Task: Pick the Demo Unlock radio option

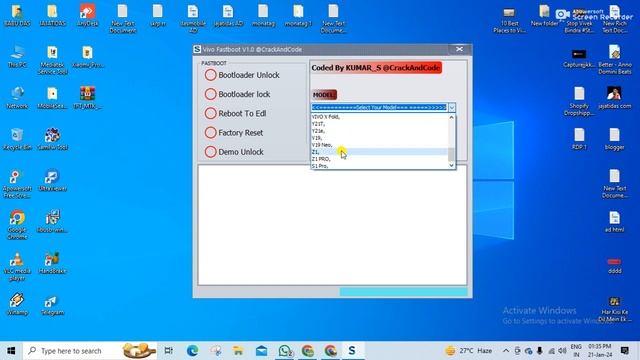Action: click(211, 152)
